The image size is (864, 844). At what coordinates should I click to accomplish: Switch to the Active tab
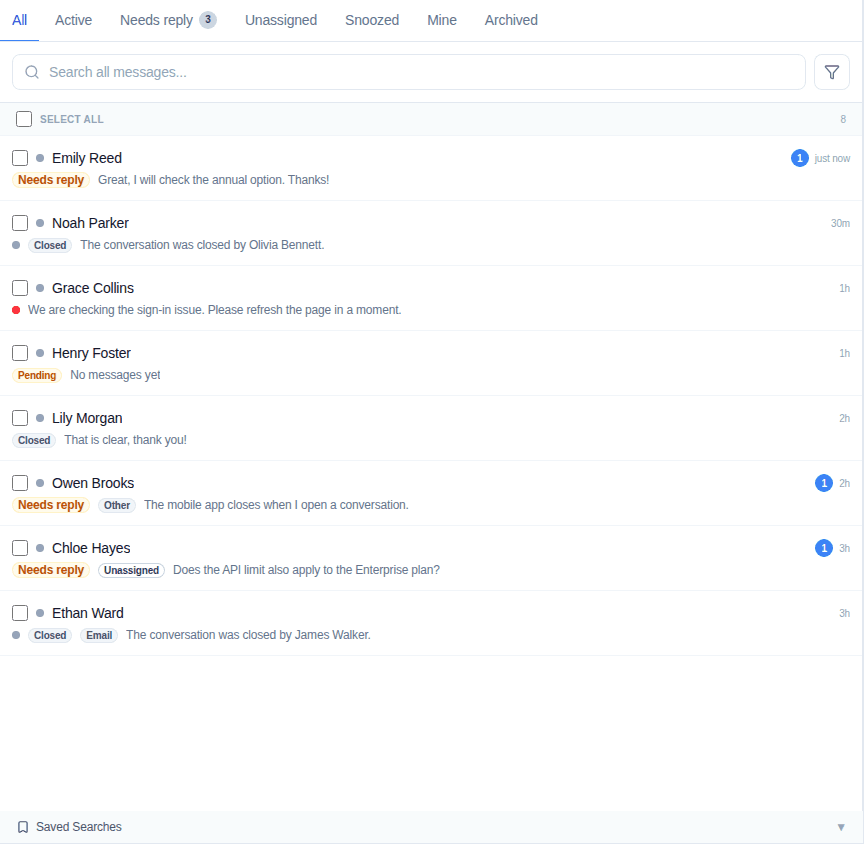[x=73, y=20]
